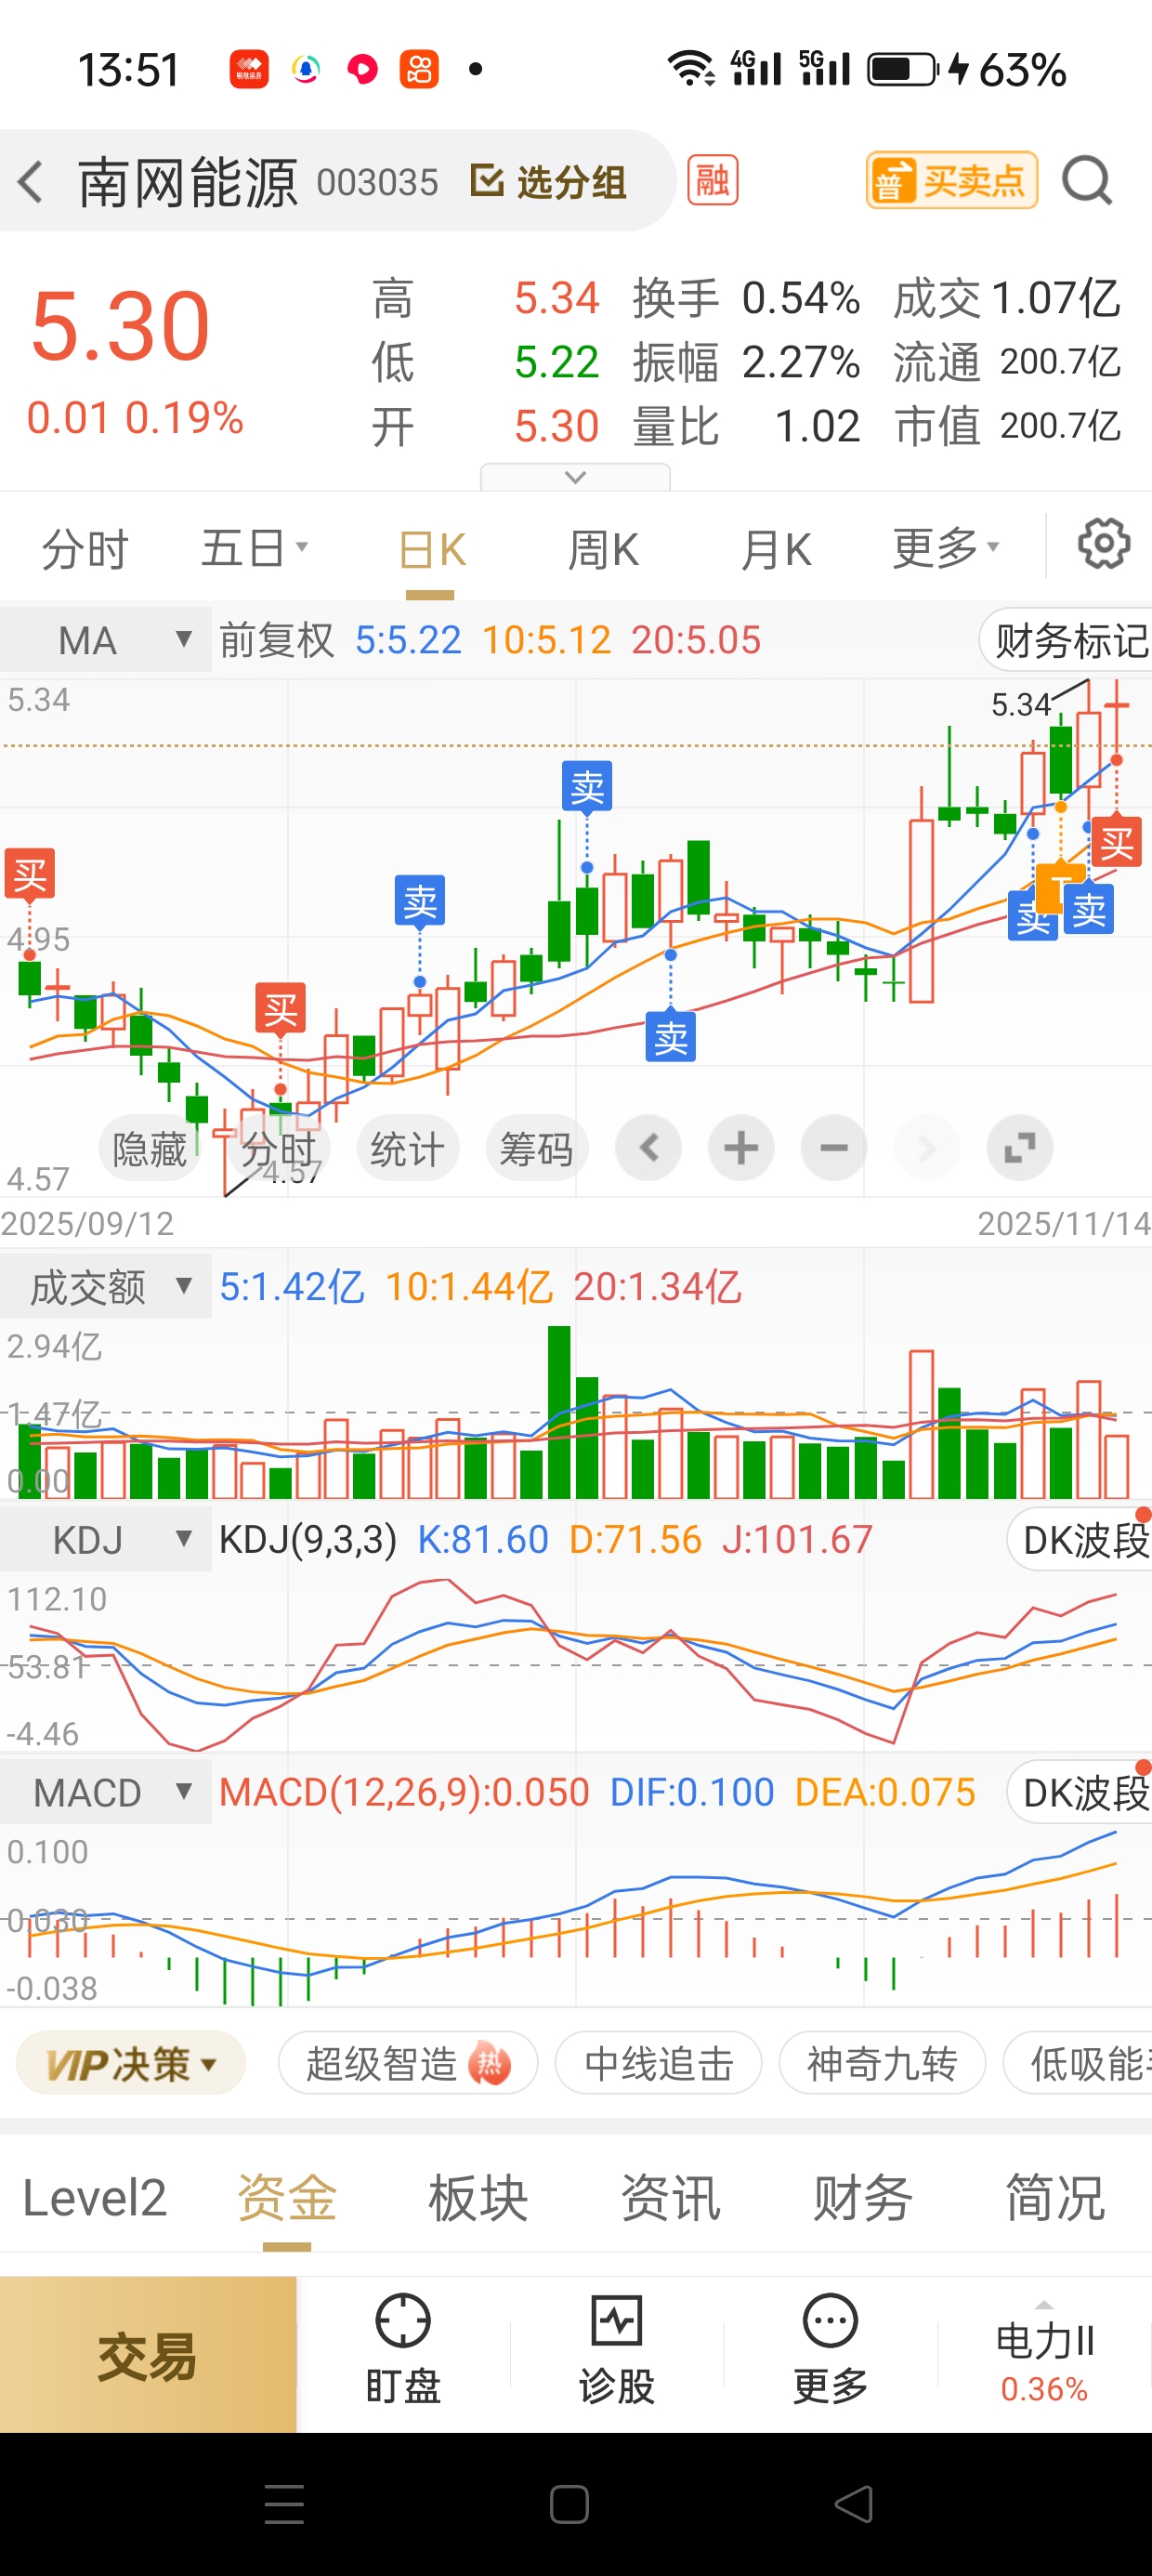Tap the 隐藏 hide button
1152x2576 pixels.
click(150, 1148)
